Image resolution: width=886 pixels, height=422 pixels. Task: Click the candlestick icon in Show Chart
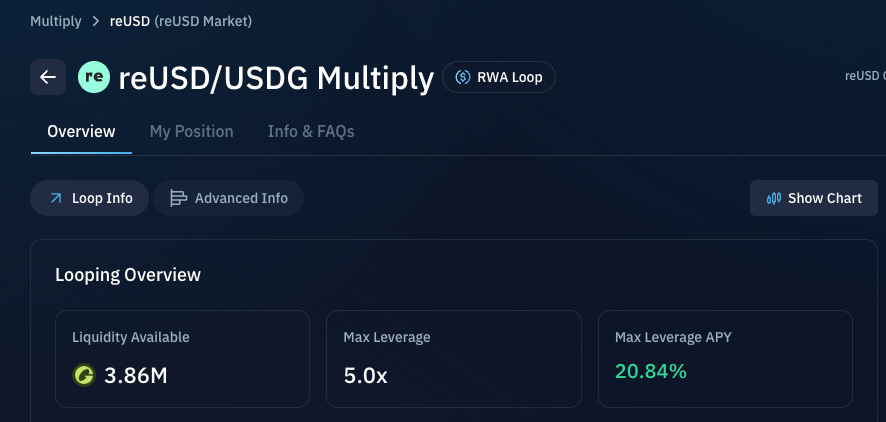[x=774, y=198]
